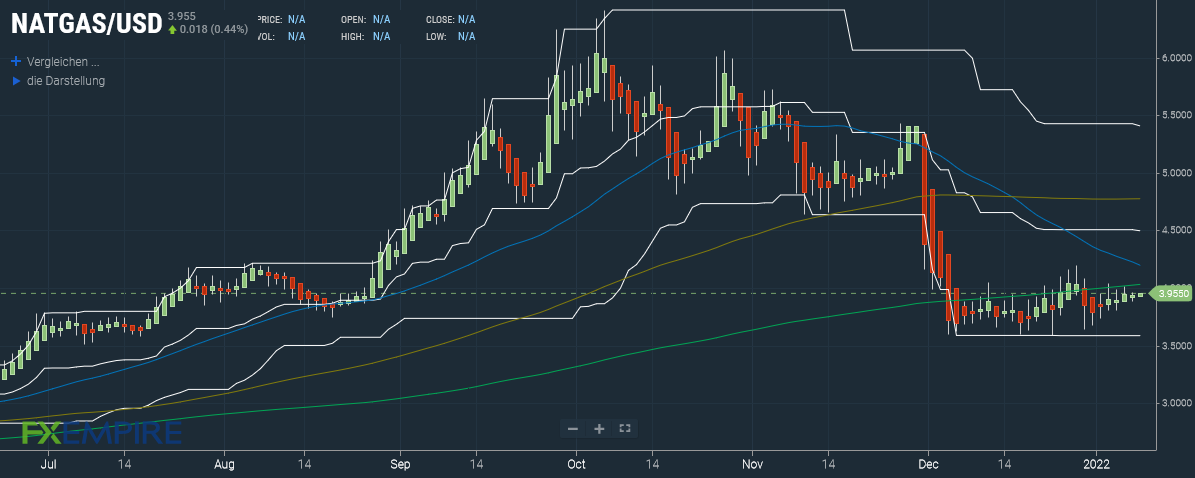1195x478 pixels.
Task: Click the Oct date axis label
Action: 576,463
